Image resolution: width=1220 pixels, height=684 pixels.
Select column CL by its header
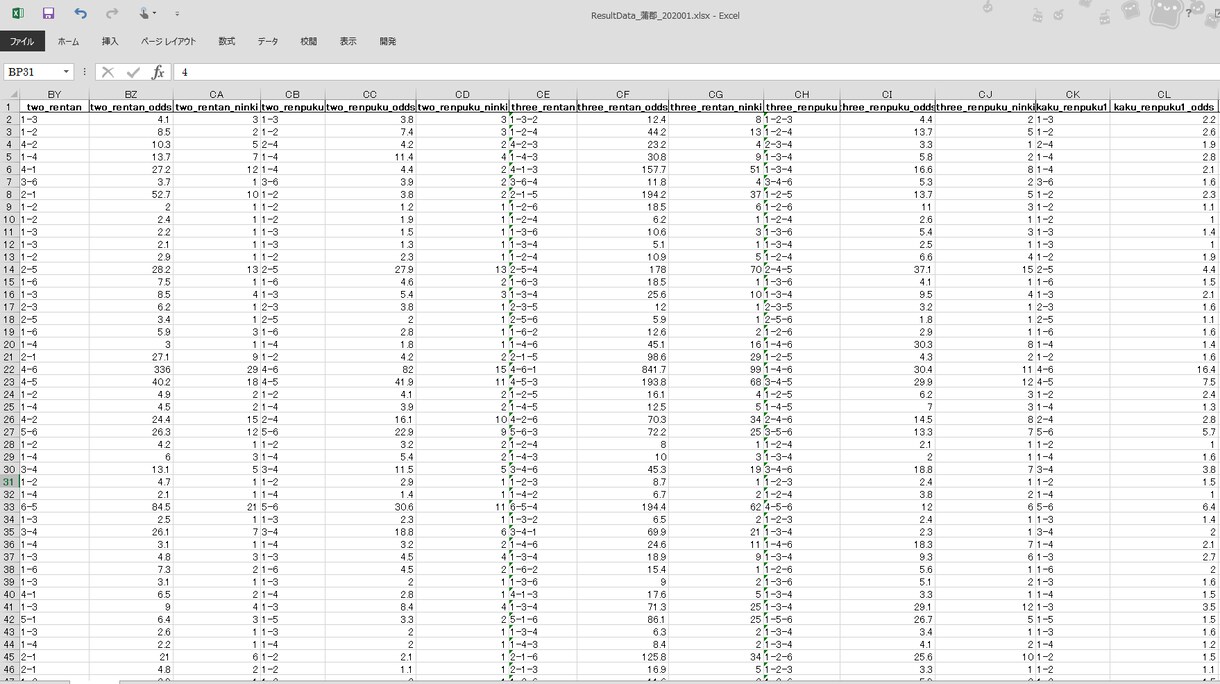[x=1164, y=95]
